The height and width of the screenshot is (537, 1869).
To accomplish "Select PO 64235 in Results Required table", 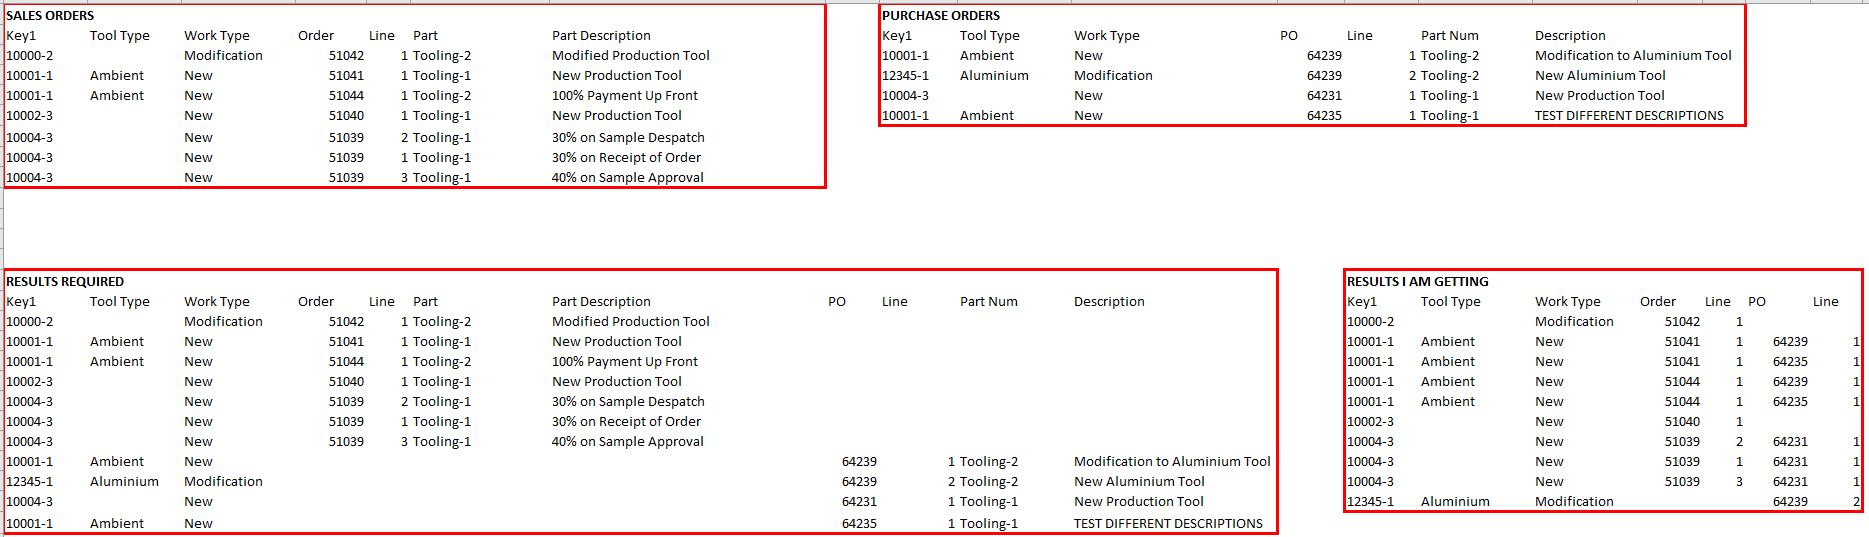I will coord(859,524).
